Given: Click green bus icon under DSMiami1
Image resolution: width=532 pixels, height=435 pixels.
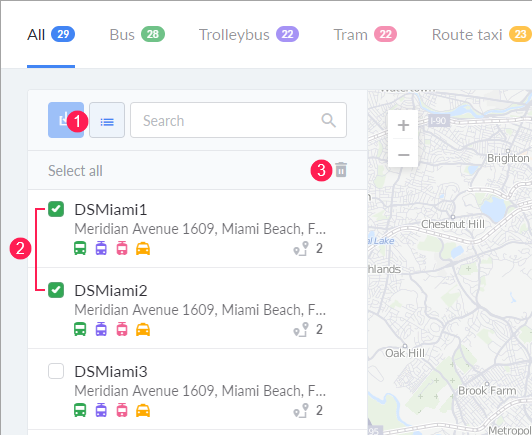Looking at the screenshot, I should [x=80, y=248].
